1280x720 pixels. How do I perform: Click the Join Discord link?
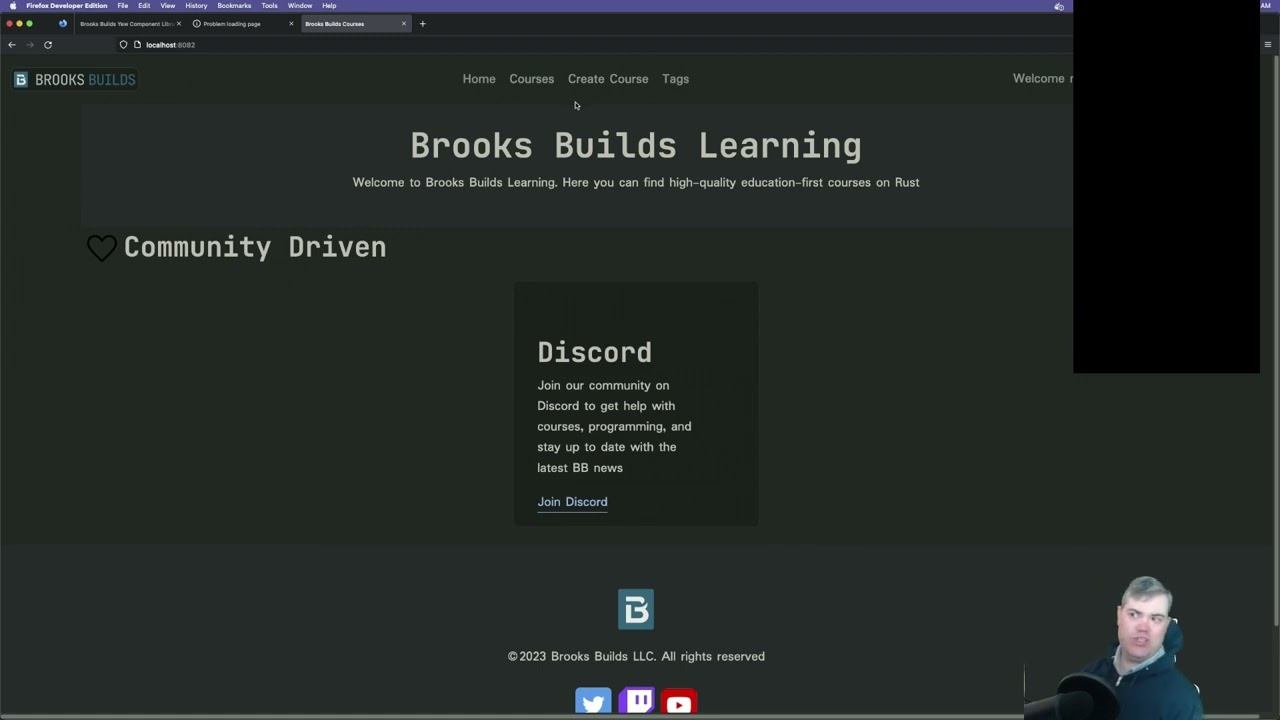click(x=572, y=502)
